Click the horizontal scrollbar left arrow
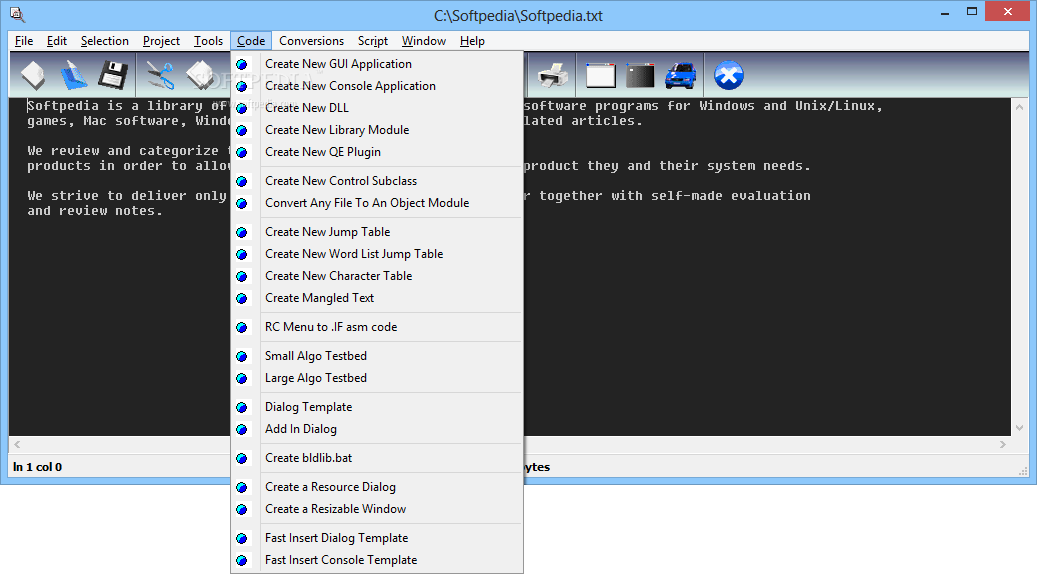The image size is (1037, 574). click(x=17, y=445)
